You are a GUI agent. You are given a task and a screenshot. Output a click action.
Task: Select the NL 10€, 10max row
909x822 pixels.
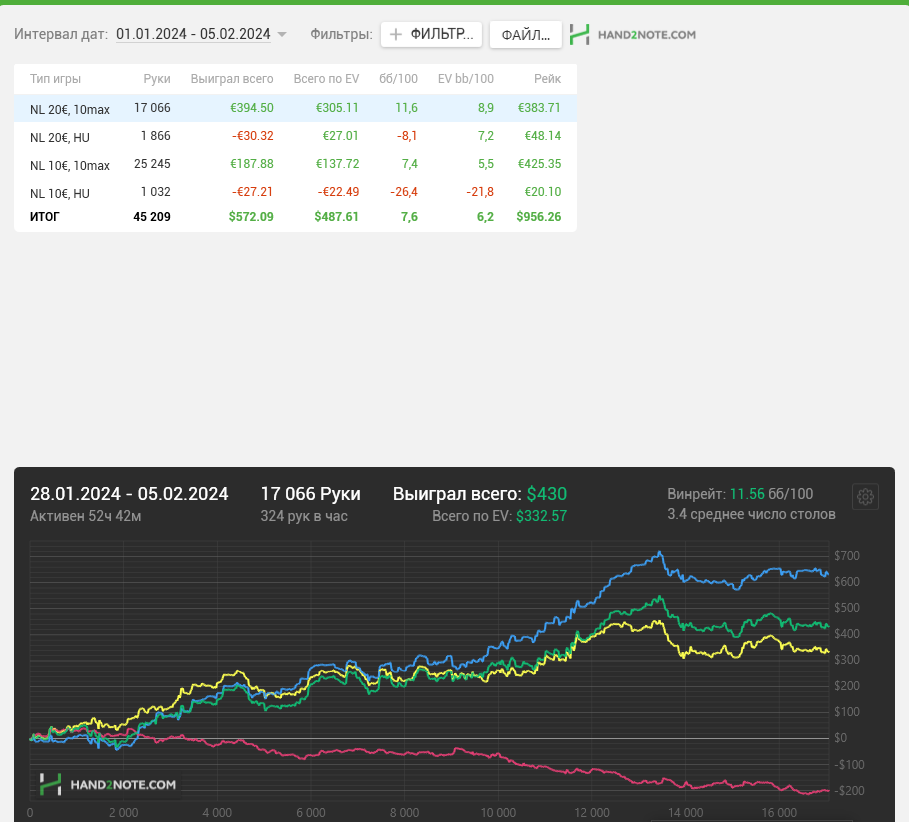(x=295, y=164)
